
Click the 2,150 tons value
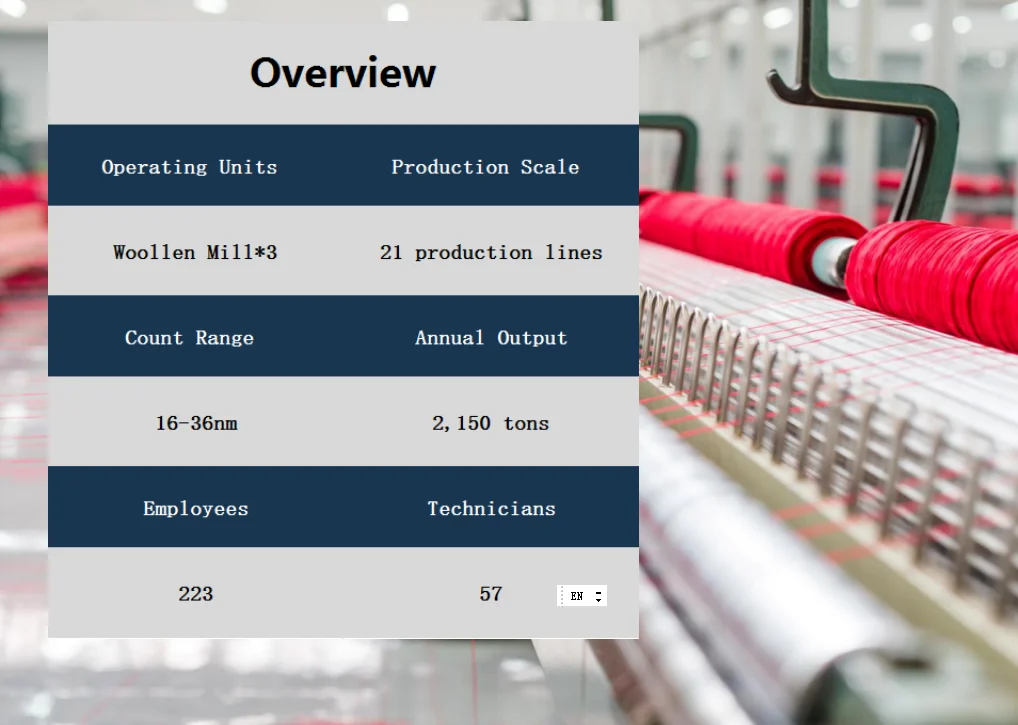pyautogui.click(x=490, y=423)
